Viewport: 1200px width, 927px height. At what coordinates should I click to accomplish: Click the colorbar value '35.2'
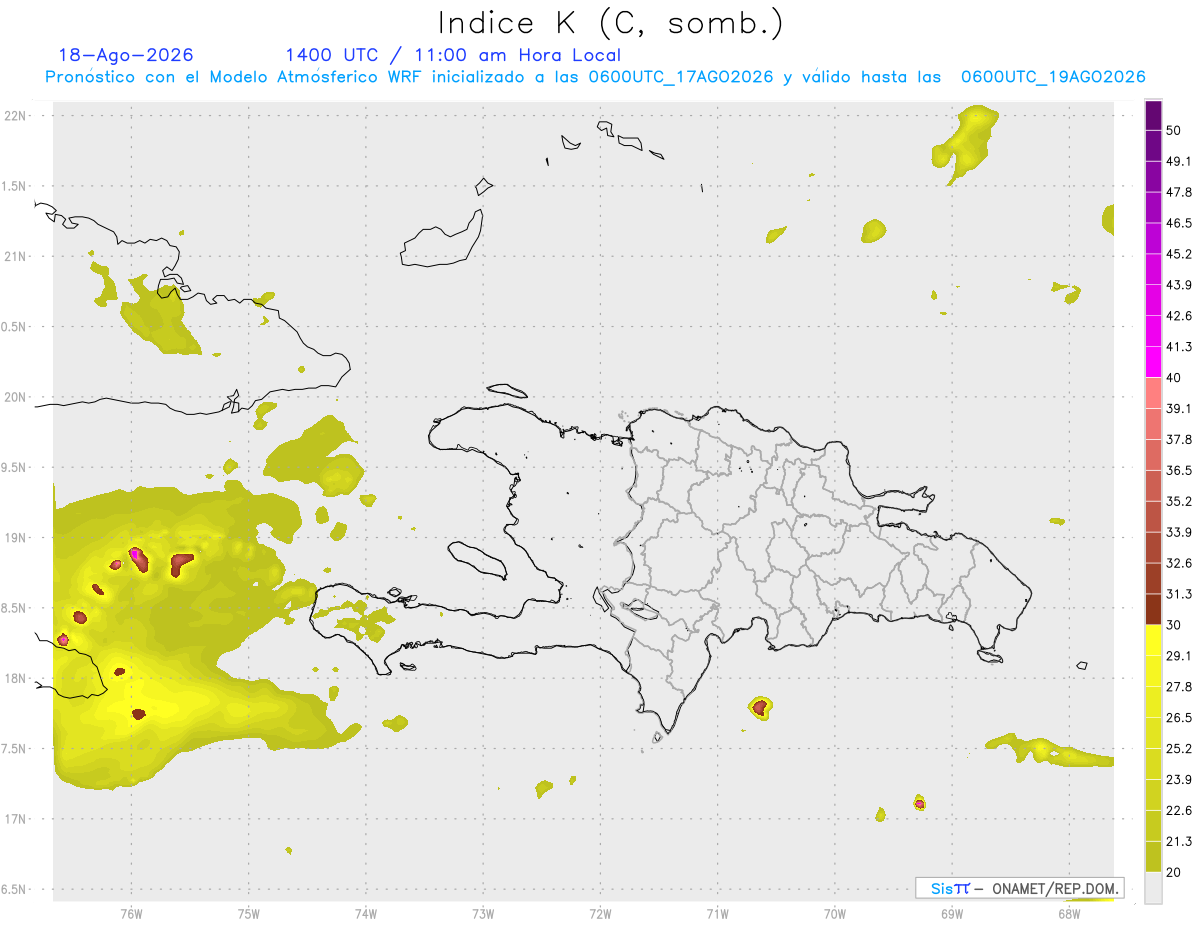pos(1179,501)
